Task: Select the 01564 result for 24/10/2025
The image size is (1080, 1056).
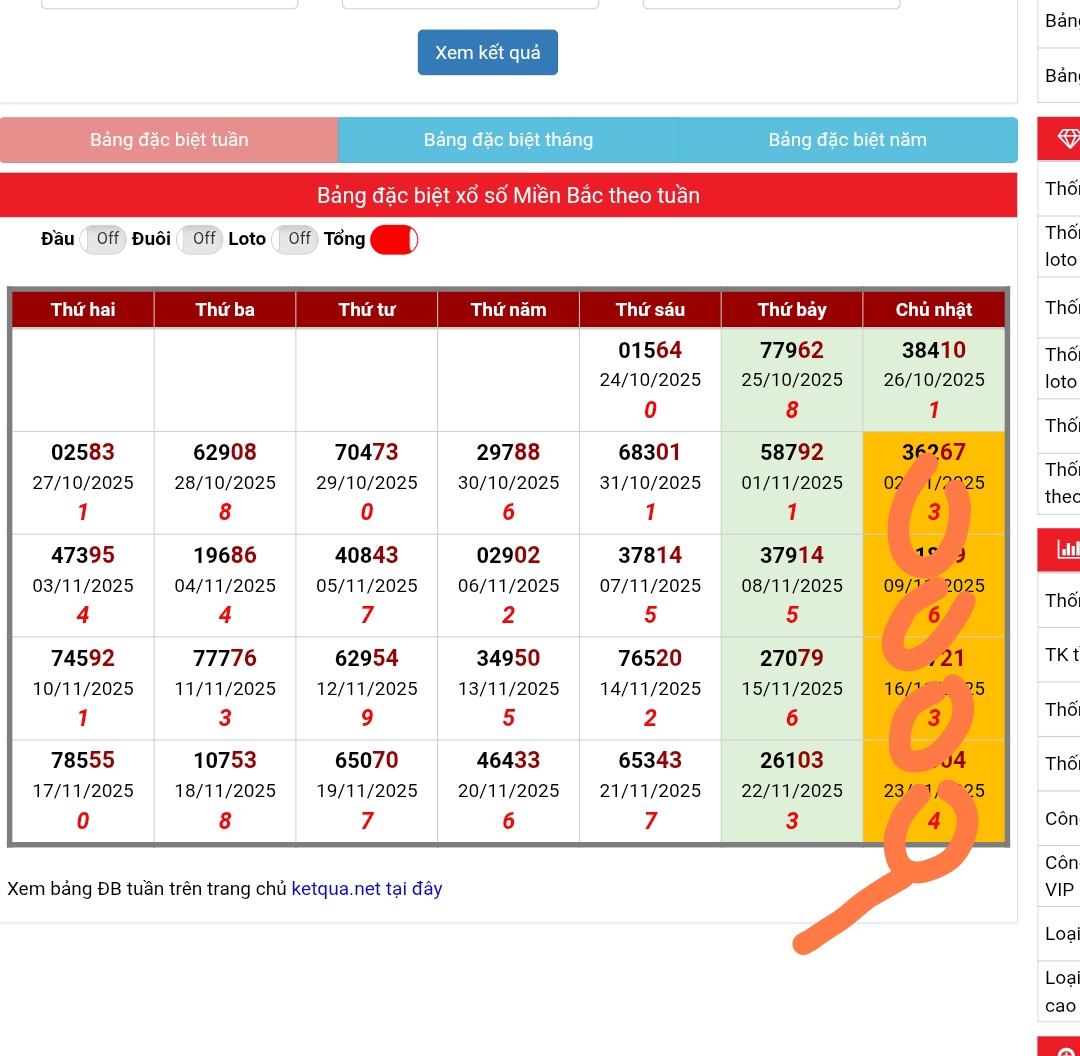Action: point(650,351)
